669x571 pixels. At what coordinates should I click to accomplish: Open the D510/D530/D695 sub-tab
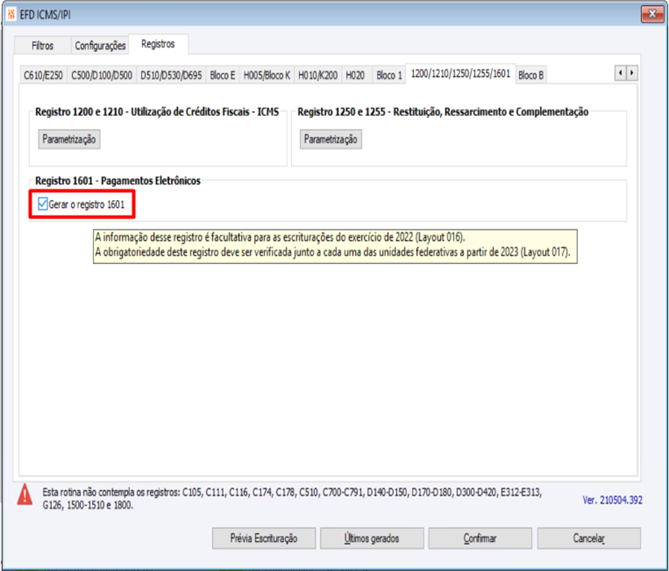[171, 76]
